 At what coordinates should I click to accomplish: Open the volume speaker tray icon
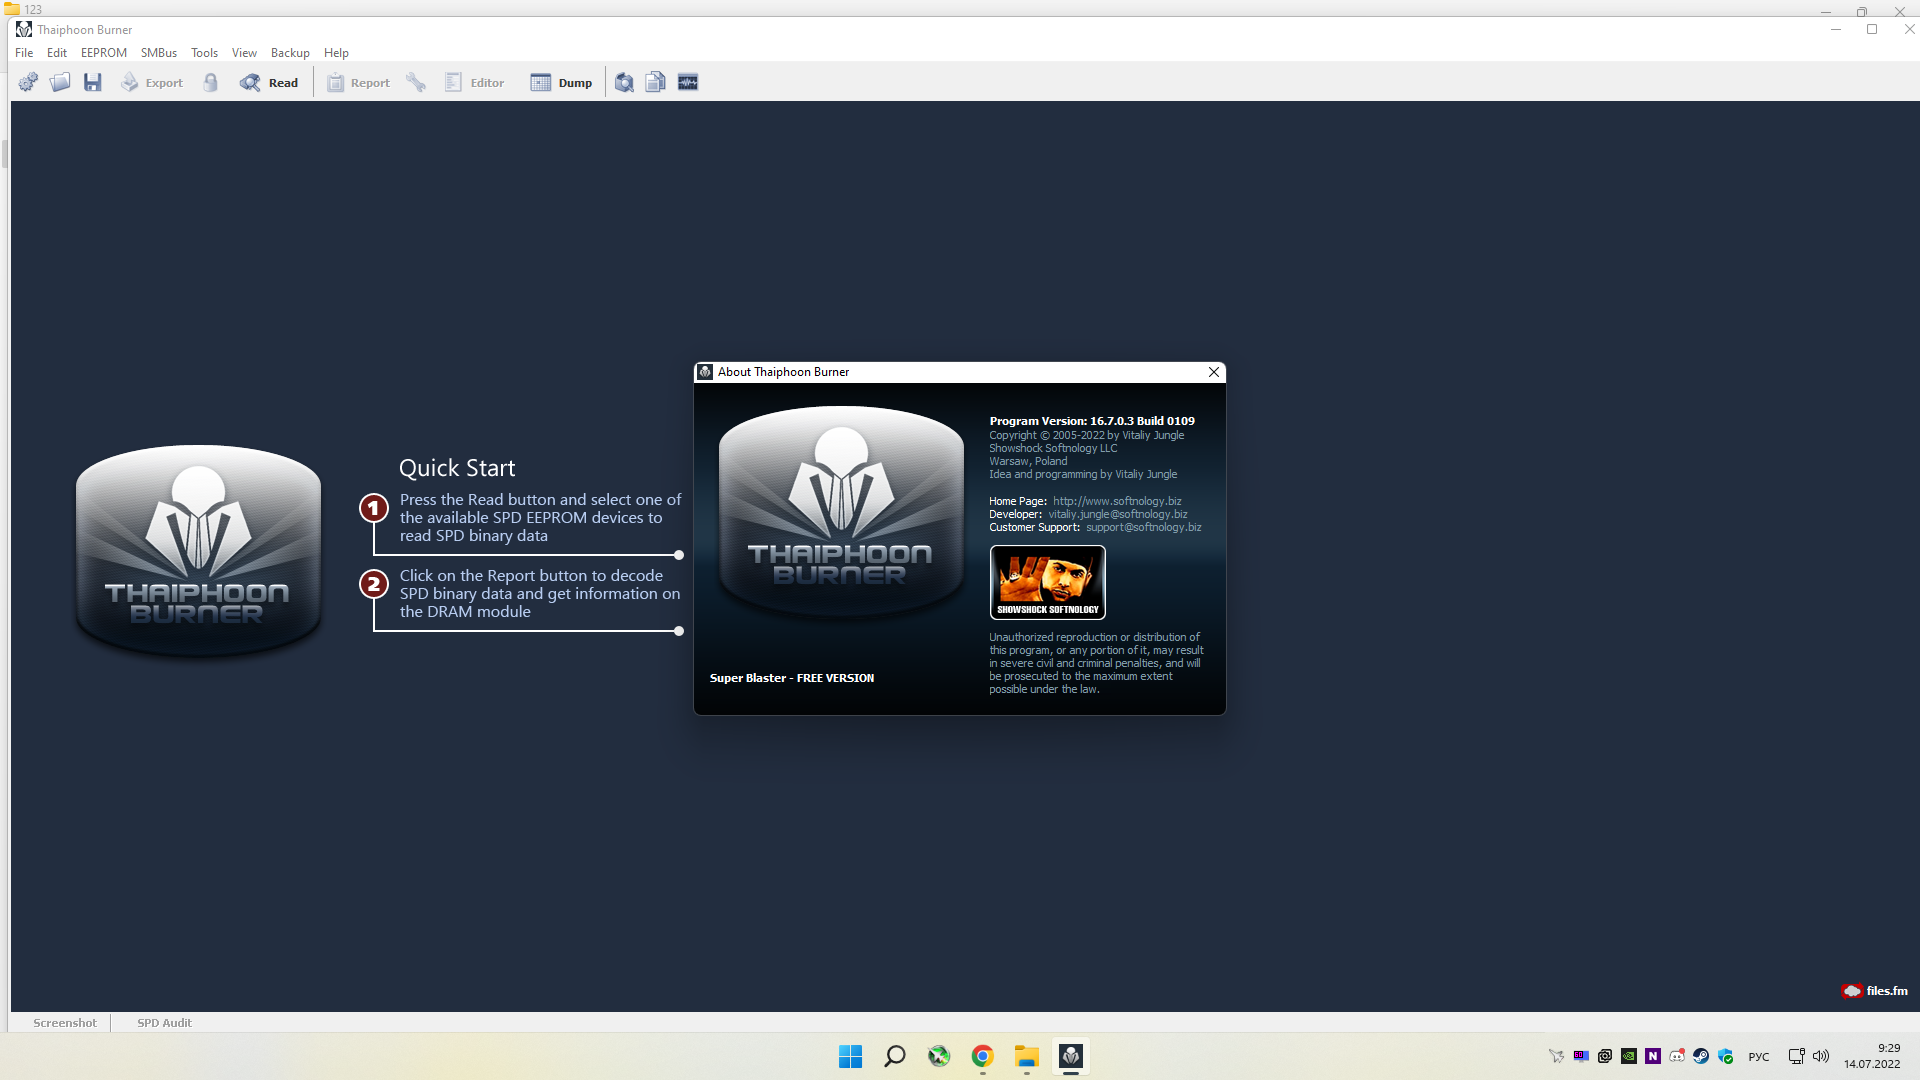1821,1056
